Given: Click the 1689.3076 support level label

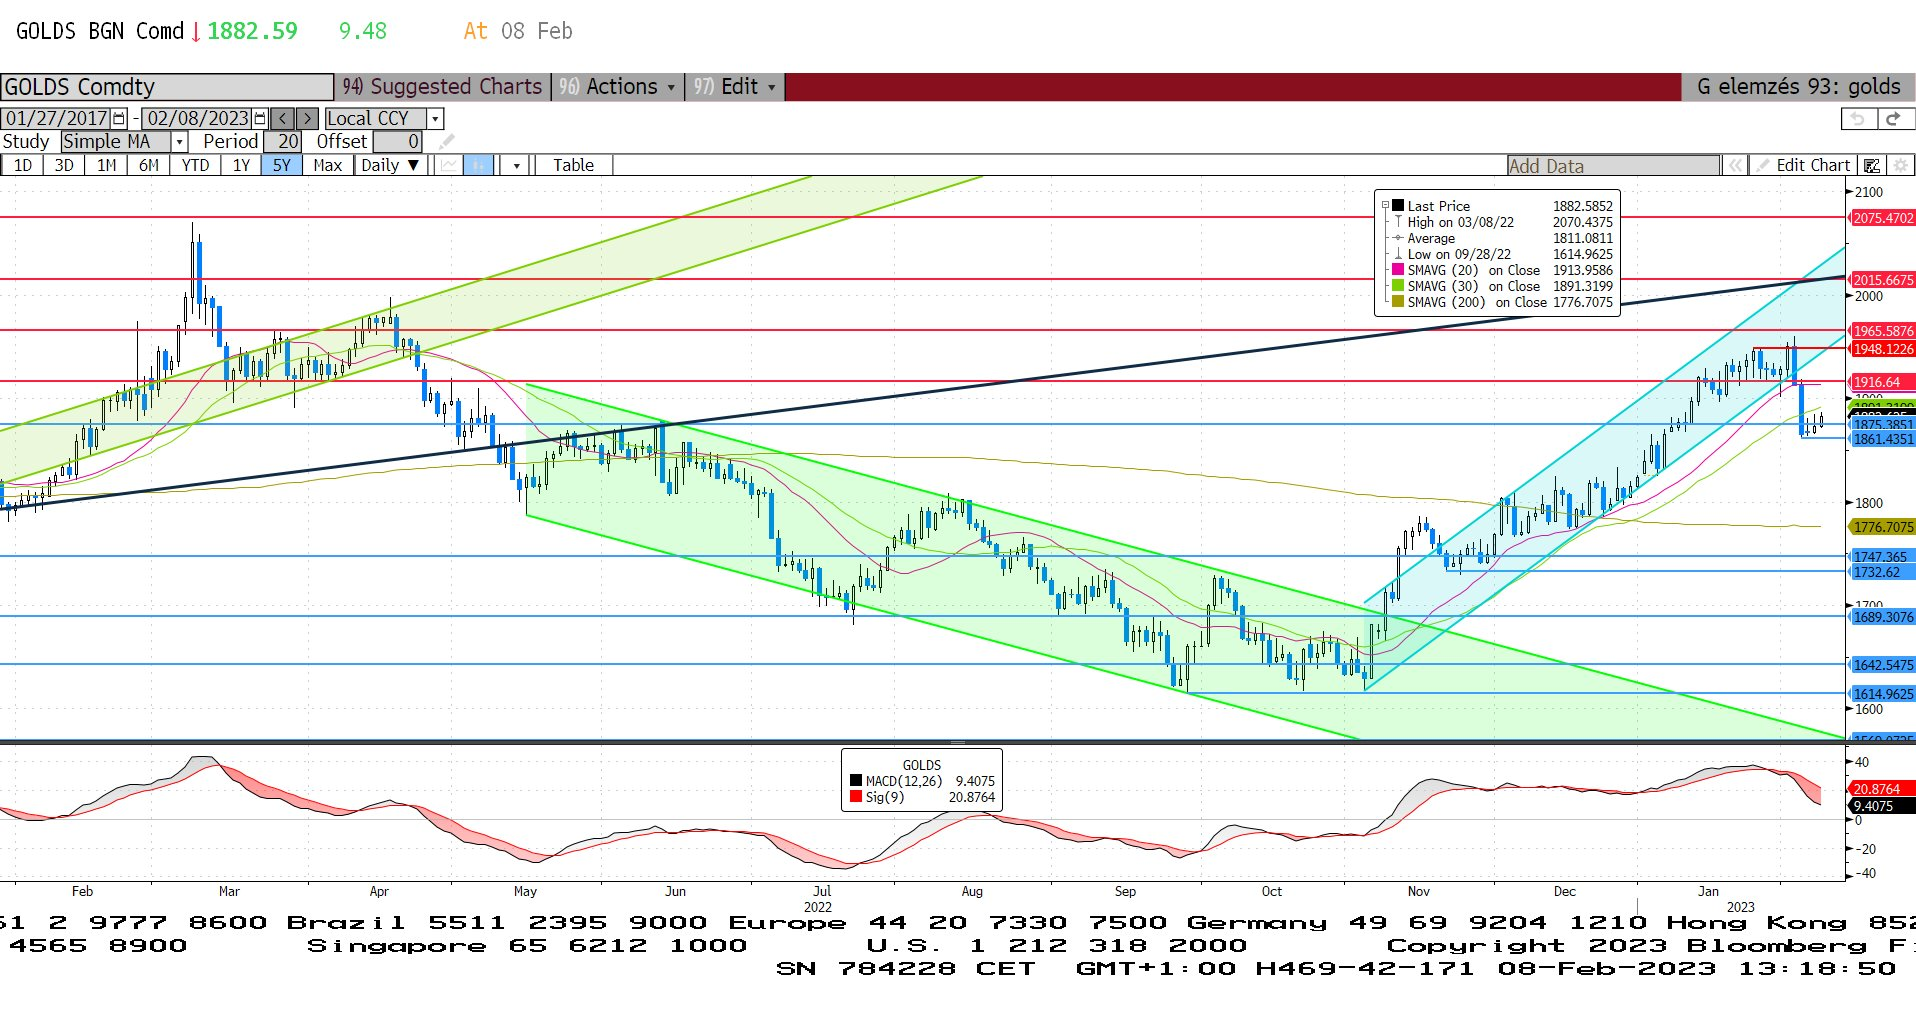Looking at the screenshot, I should tap(1882, 617).
